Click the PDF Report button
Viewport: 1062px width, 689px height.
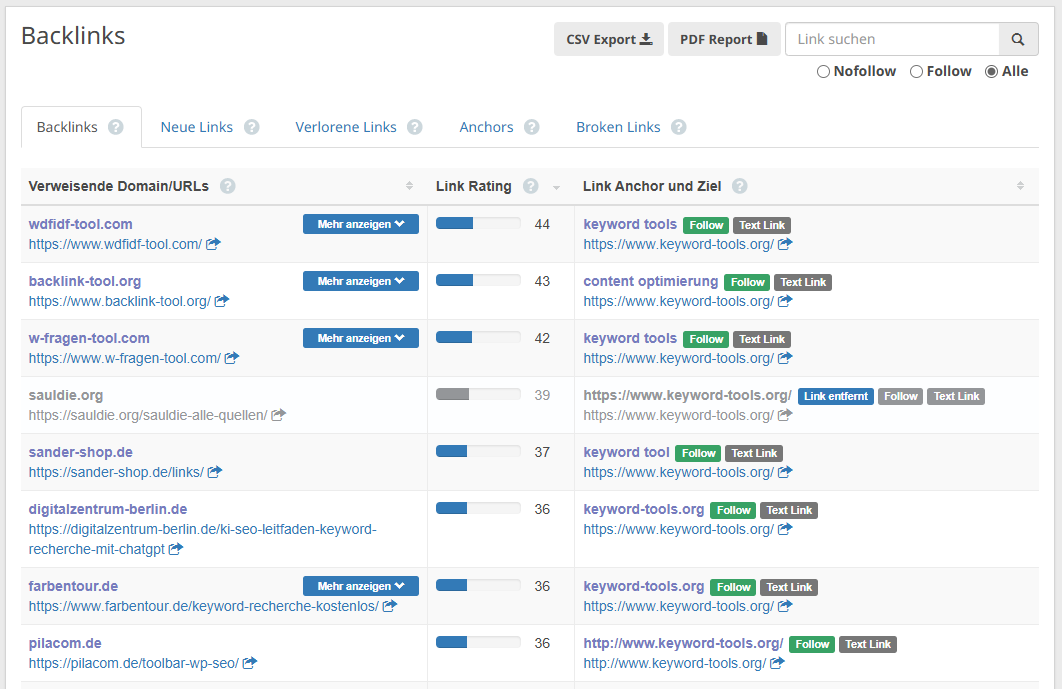(723, 39)
